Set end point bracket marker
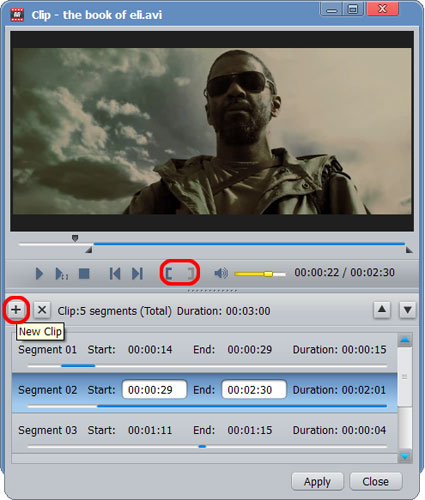 [191, 274]
